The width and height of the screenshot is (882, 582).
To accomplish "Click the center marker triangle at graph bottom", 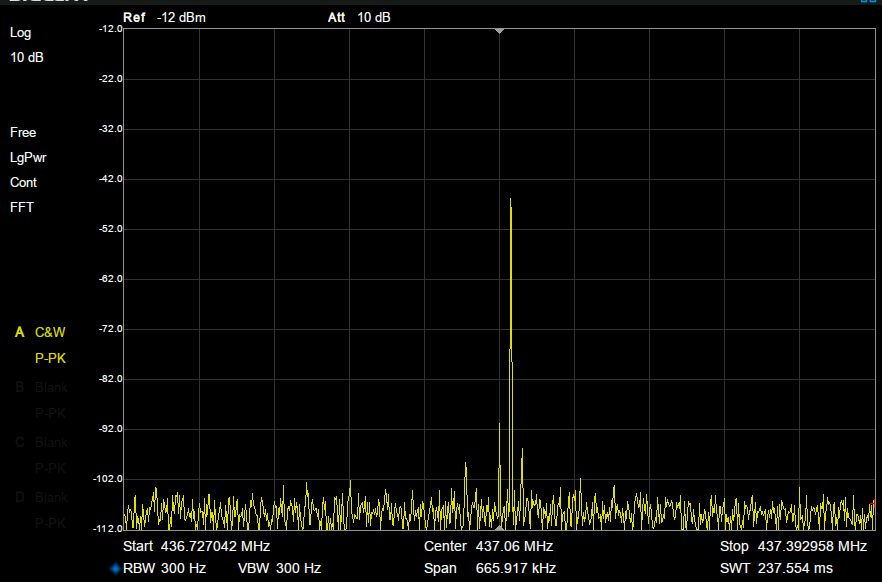I will click(499, 527).
